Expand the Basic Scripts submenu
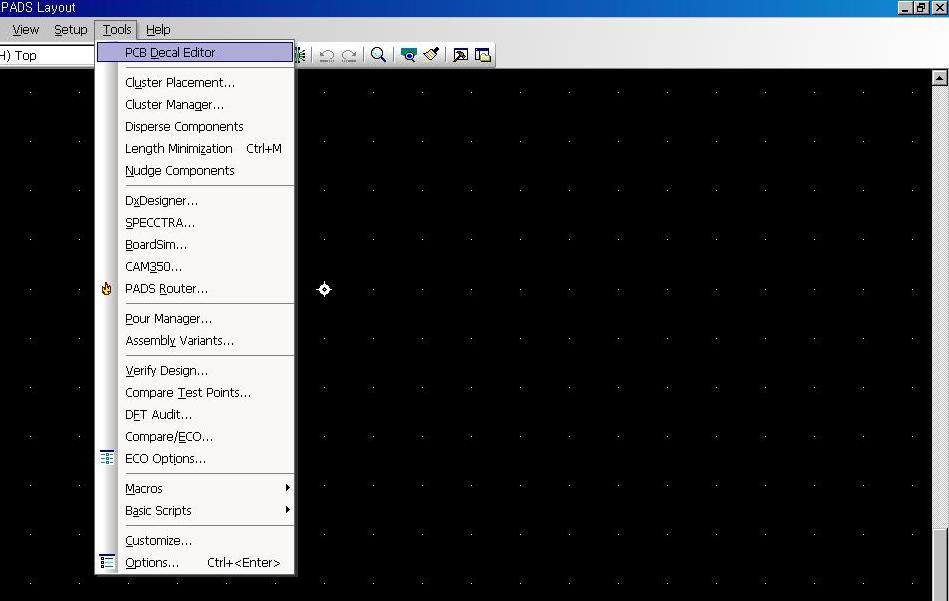Screen dimensions: 949x601 [195, 511]
